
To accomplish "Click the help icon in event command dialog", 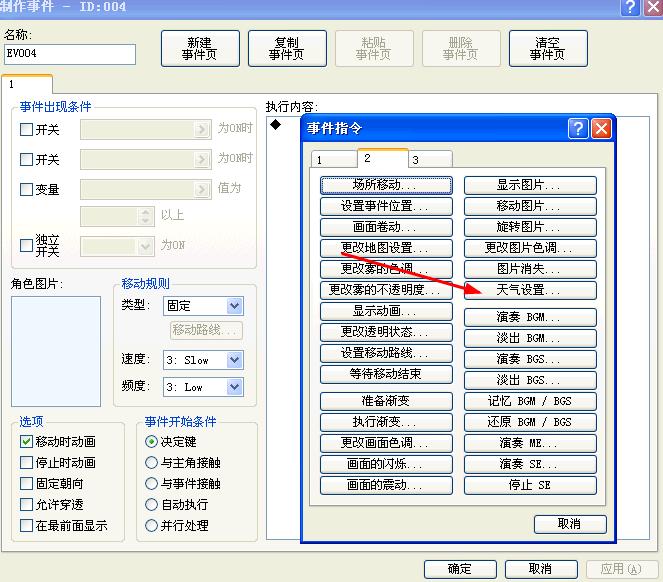I will point(578,128).
